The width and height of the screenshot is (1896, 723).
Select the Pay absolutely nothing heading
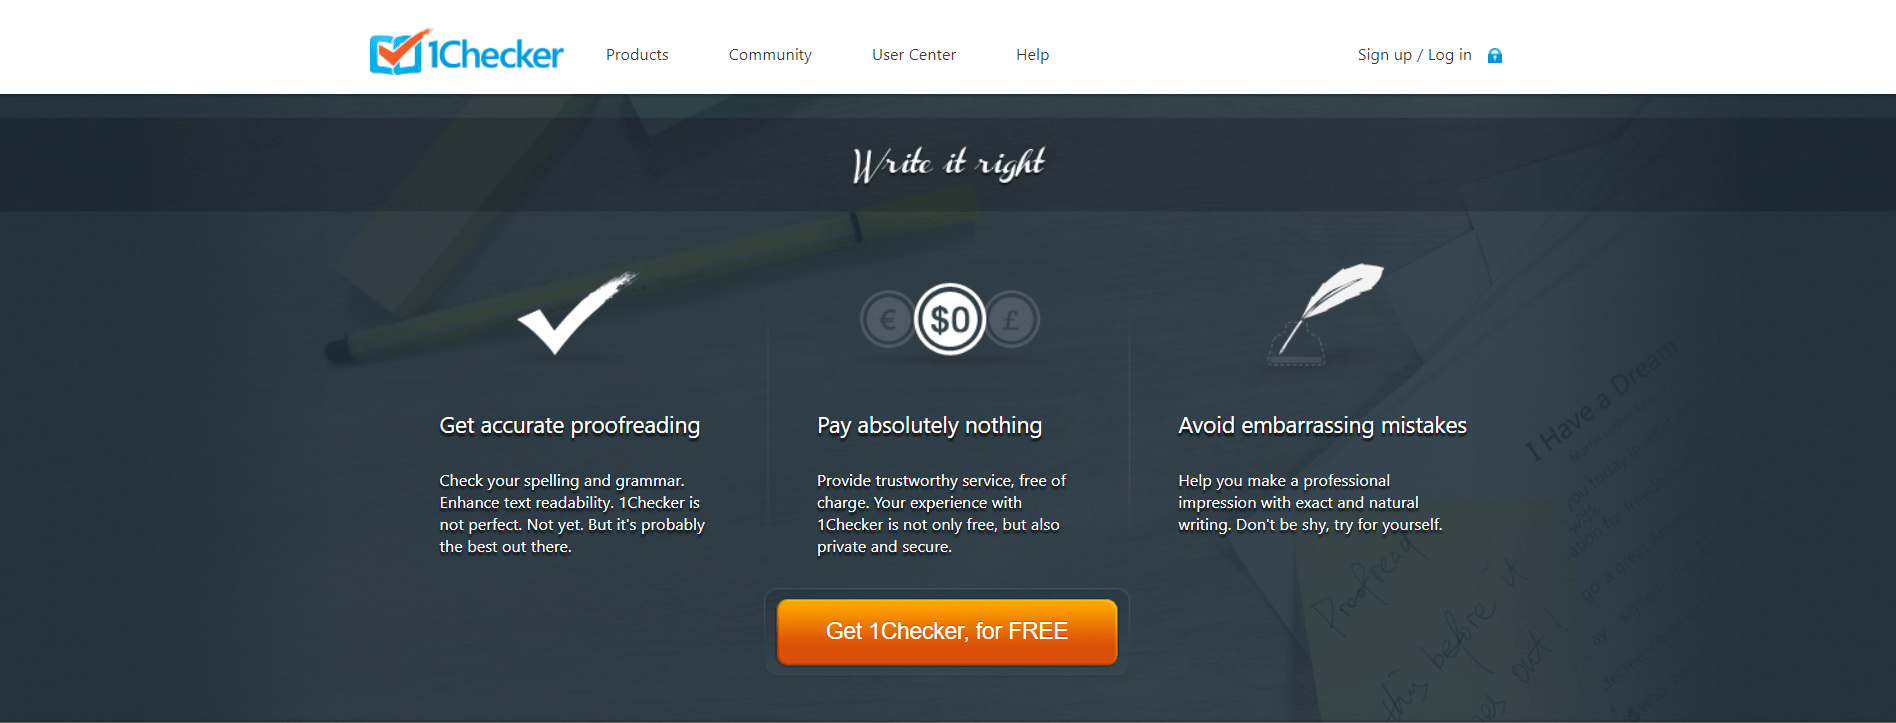pos(929,425)
